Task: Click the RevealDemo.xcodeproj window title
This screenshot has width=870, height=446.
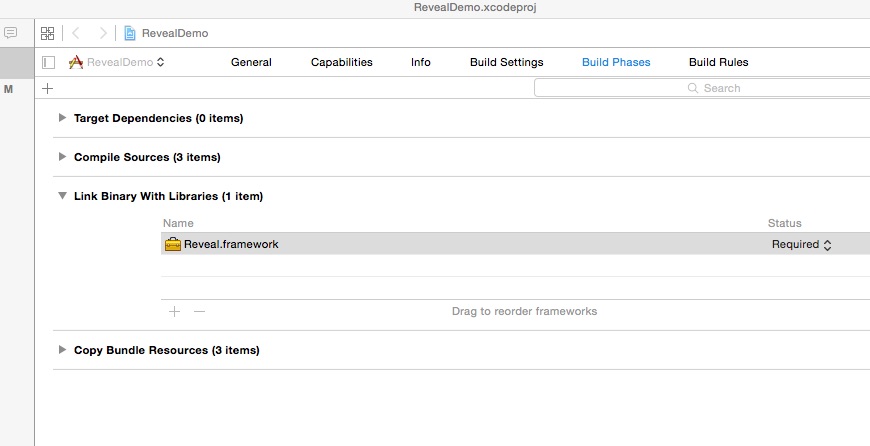Action: [475, 8]
